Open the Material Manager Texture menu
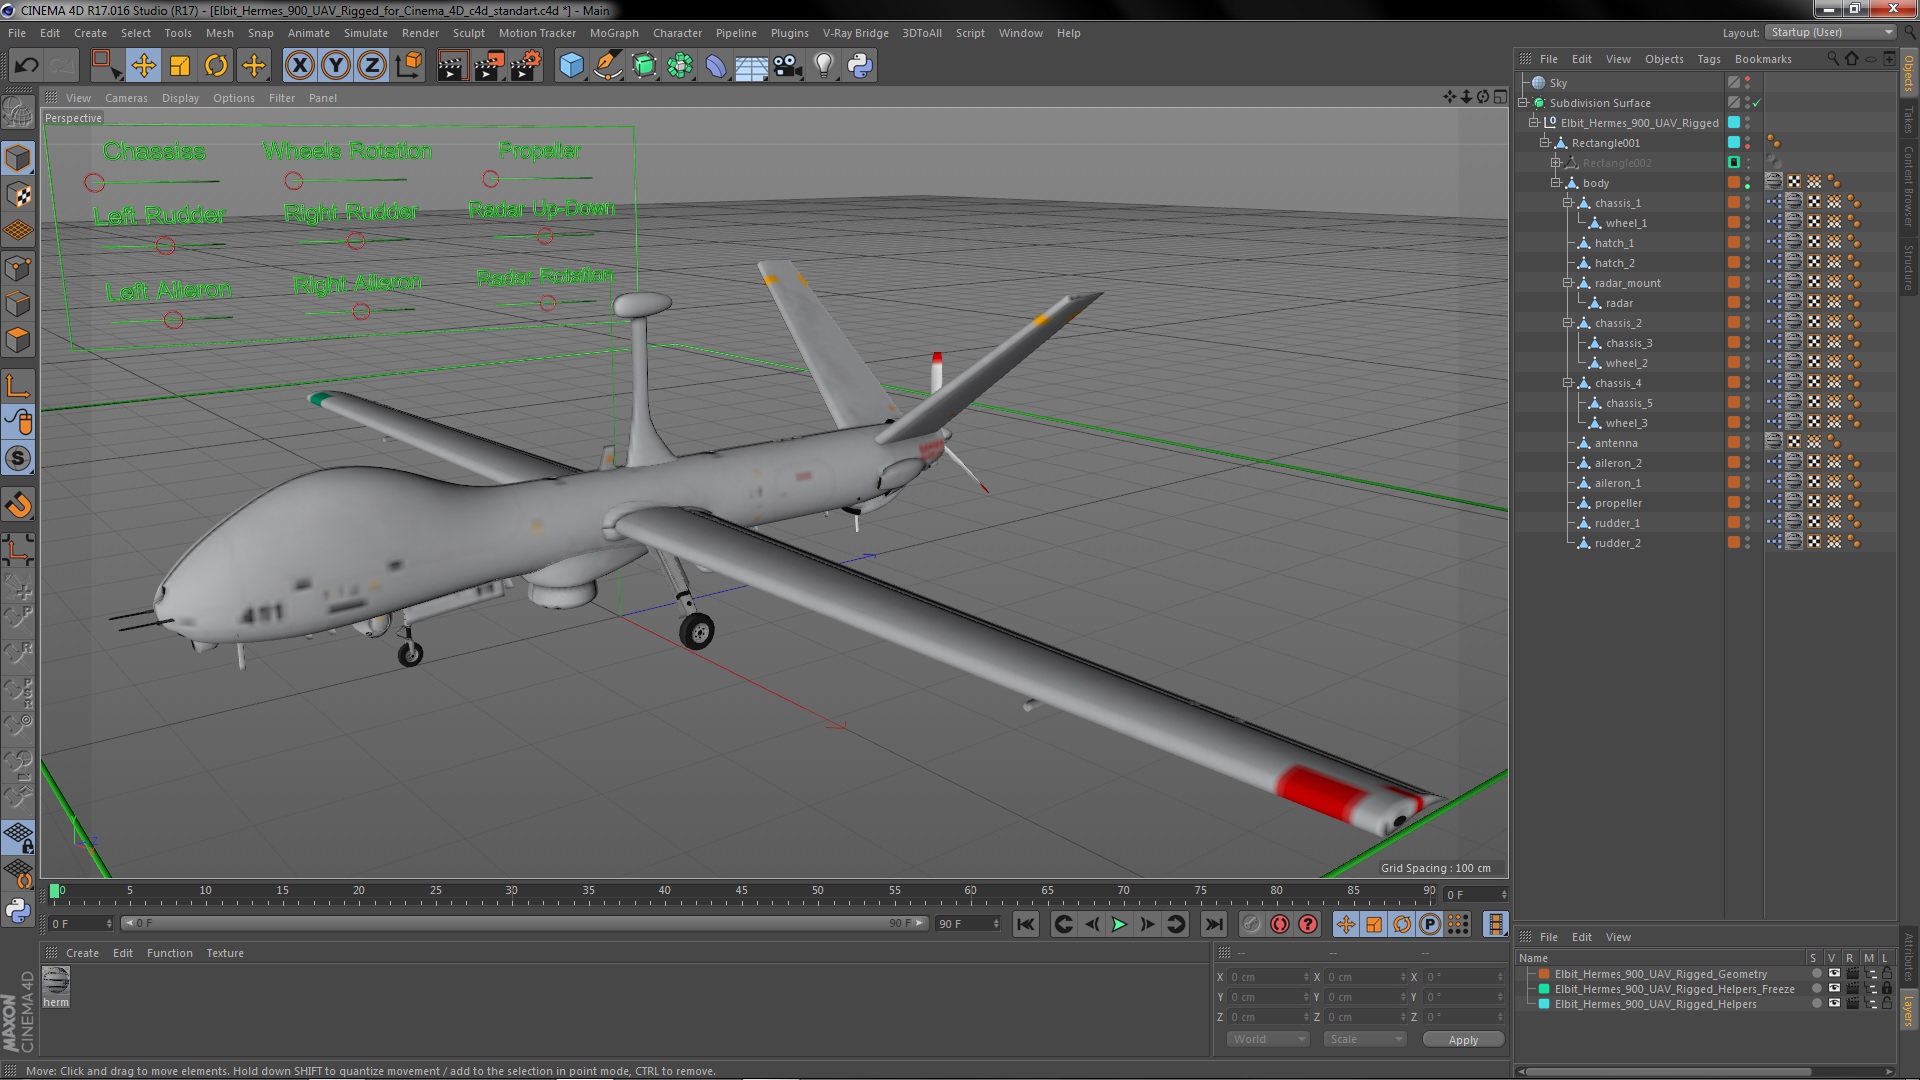Viewport: 1920px width, 1080px height. click(x=225, y=953)
